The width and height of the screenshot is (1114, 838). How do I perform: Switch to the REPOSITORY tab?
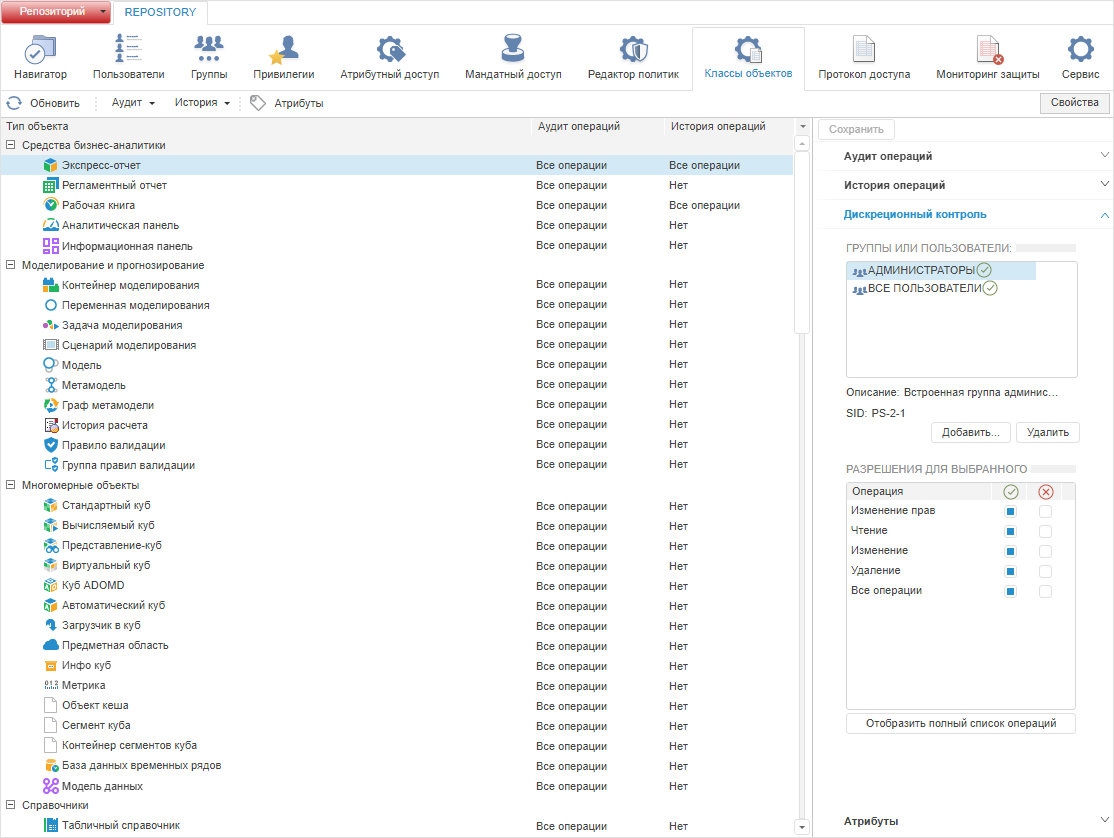pyautogui.click(x=160, y=12)
